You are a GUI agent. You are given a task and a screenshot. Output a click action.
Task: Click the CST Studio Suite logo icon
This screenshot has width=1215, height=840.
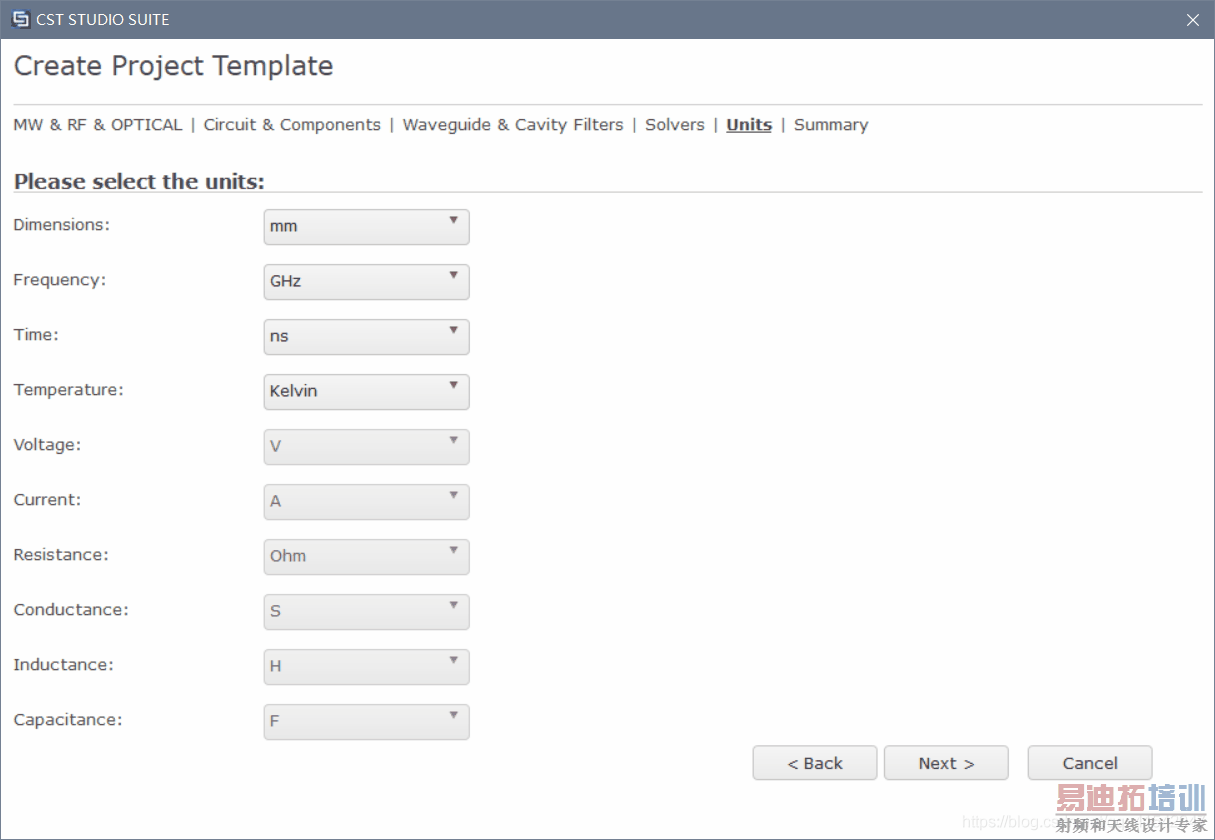tap(20, 19)
